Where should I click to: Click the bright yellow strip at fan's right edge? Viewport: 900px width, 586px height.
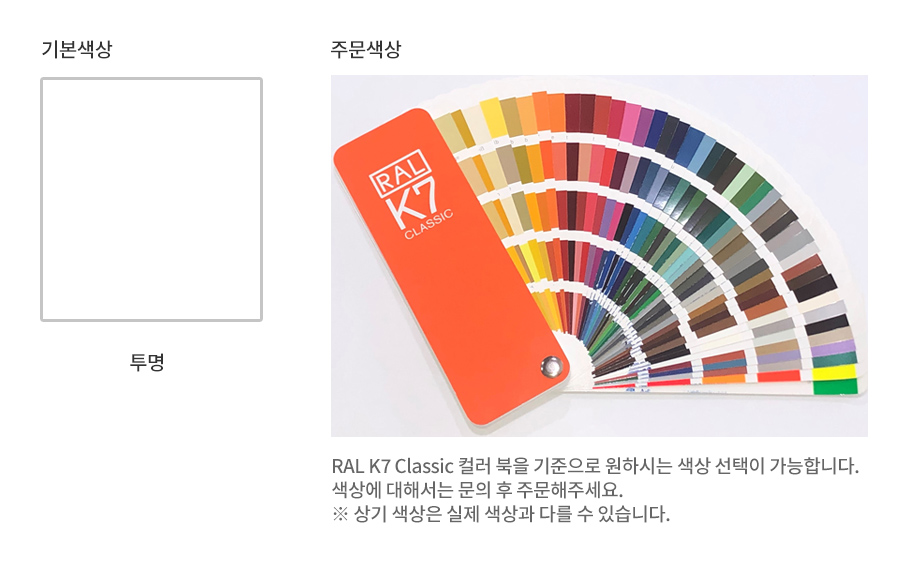[835, 374]
